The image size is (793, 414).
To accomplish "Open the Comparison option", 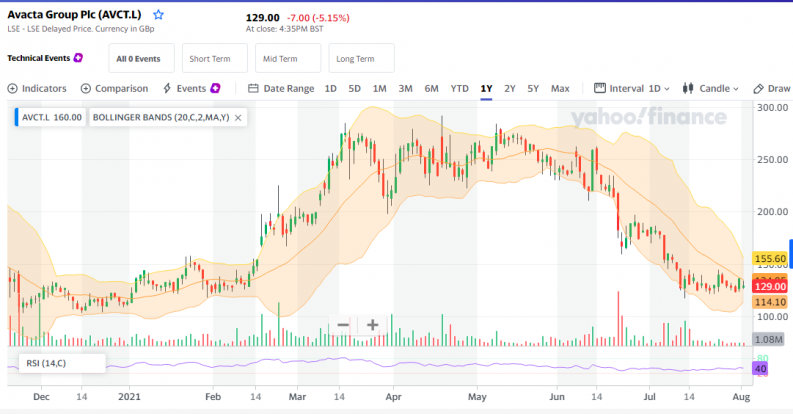I will (114, 88).
